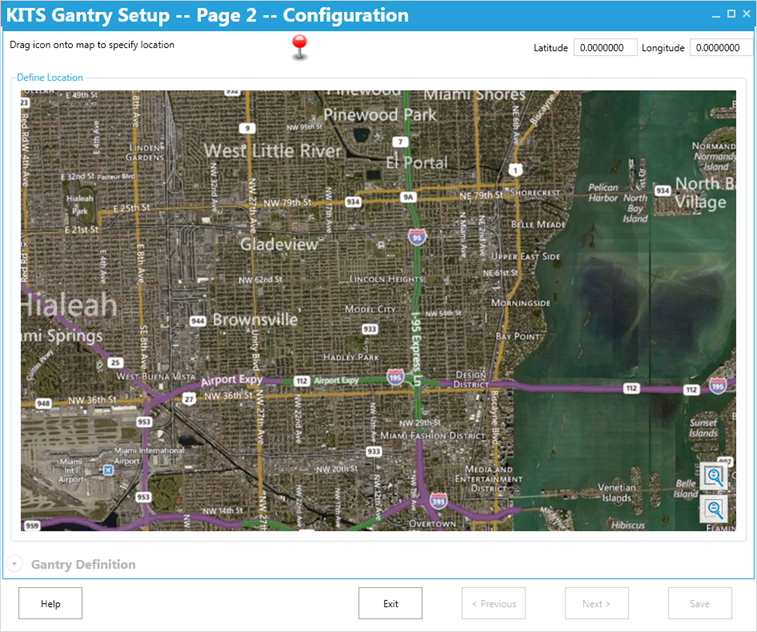Minimize the KITS Gantry Setup window
Viewport: 757px width, 632px height.
[x=716, y=14]
